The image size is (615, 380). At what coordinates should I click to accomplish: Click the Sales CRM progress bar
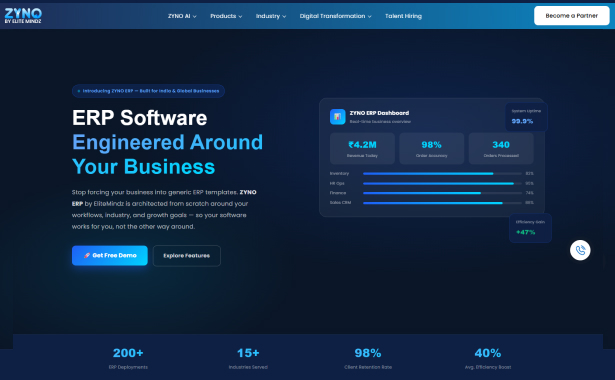coord(442,203)
